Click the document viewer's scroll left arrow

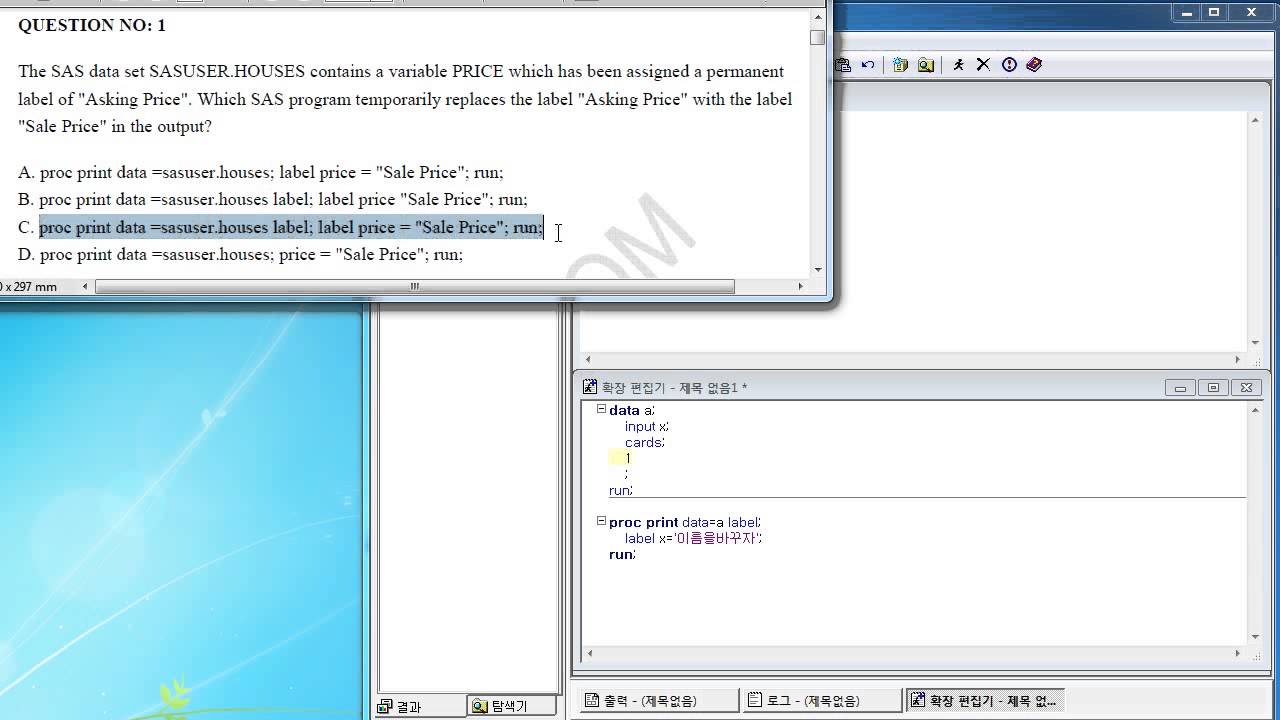click(85, 286)
